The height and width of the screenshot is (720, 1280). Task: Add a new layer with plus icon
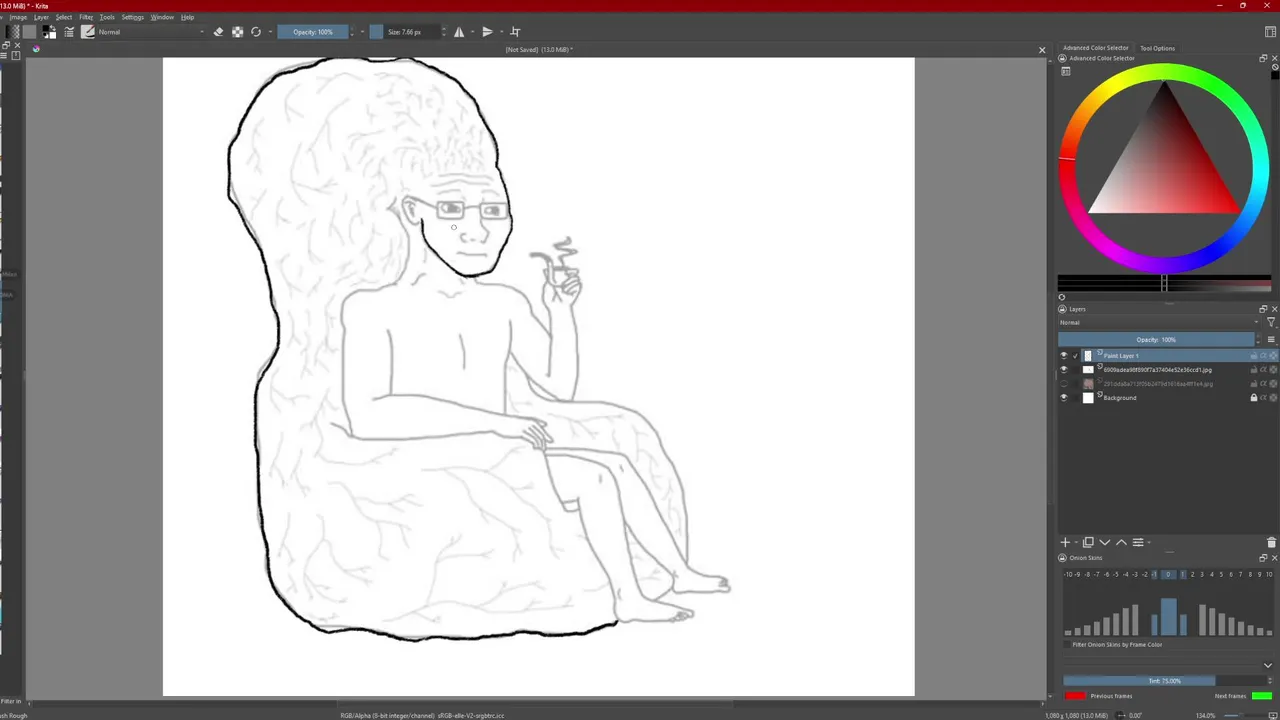[x=1065, y=542]
